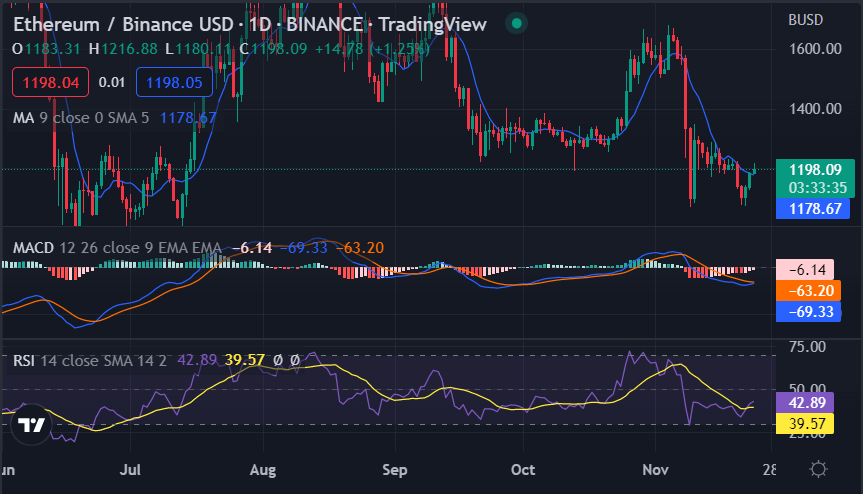Click the pink −6.14 MACD axis label
This screenshot has height=494, width=863.
pyautogui.click(x=805, y=270)
